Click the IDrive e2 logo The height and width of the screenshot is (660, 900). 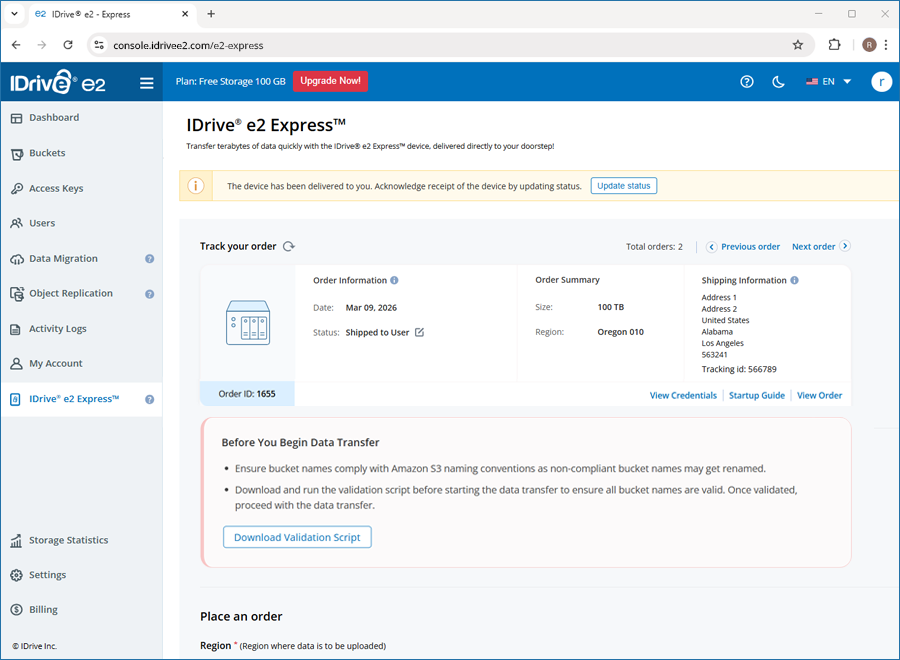click(57, 83)
